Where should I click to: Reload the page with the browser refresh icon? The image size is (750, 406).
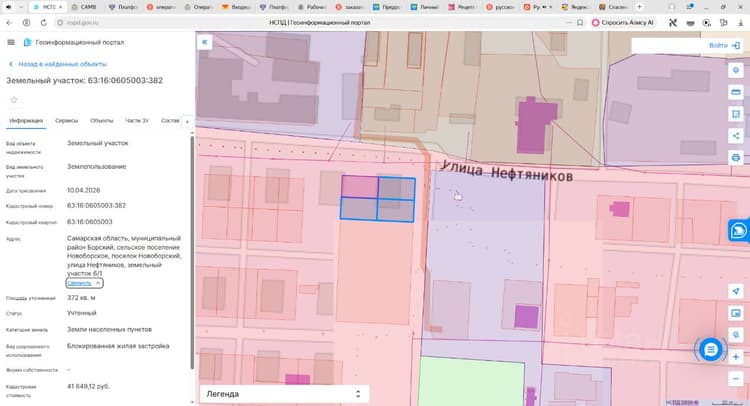pyautogui.click(x=44, y=22)
